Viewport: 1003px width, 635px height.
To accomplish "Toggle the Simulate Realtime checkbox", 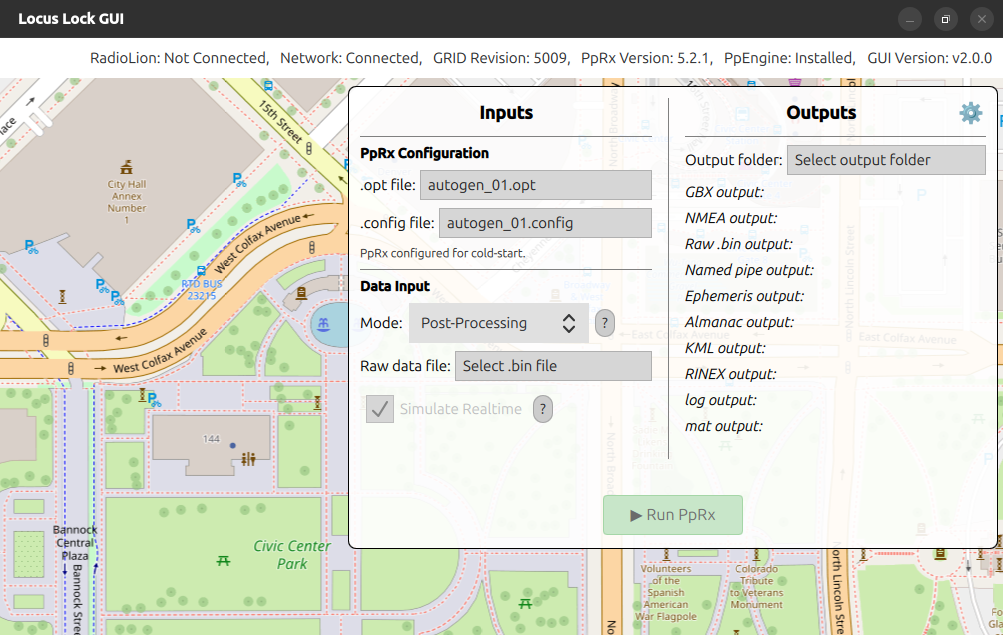I will pos(379,409).
